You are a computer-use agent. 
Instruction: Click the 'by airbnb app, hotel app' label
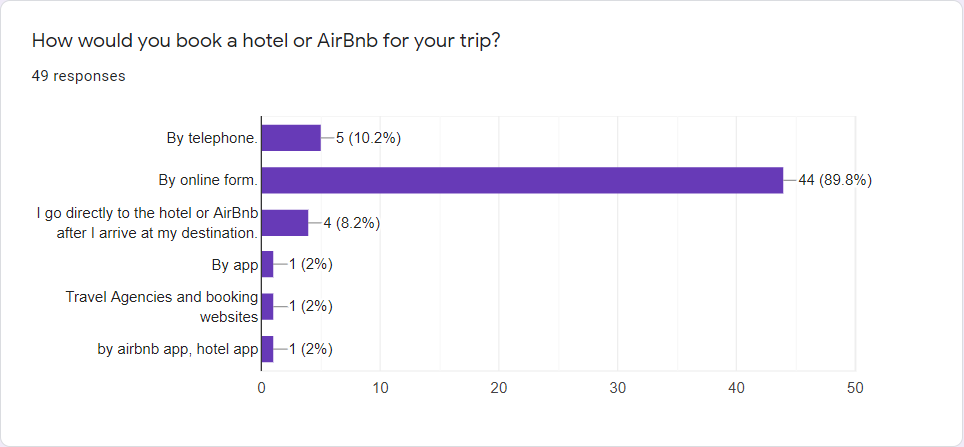178,349
